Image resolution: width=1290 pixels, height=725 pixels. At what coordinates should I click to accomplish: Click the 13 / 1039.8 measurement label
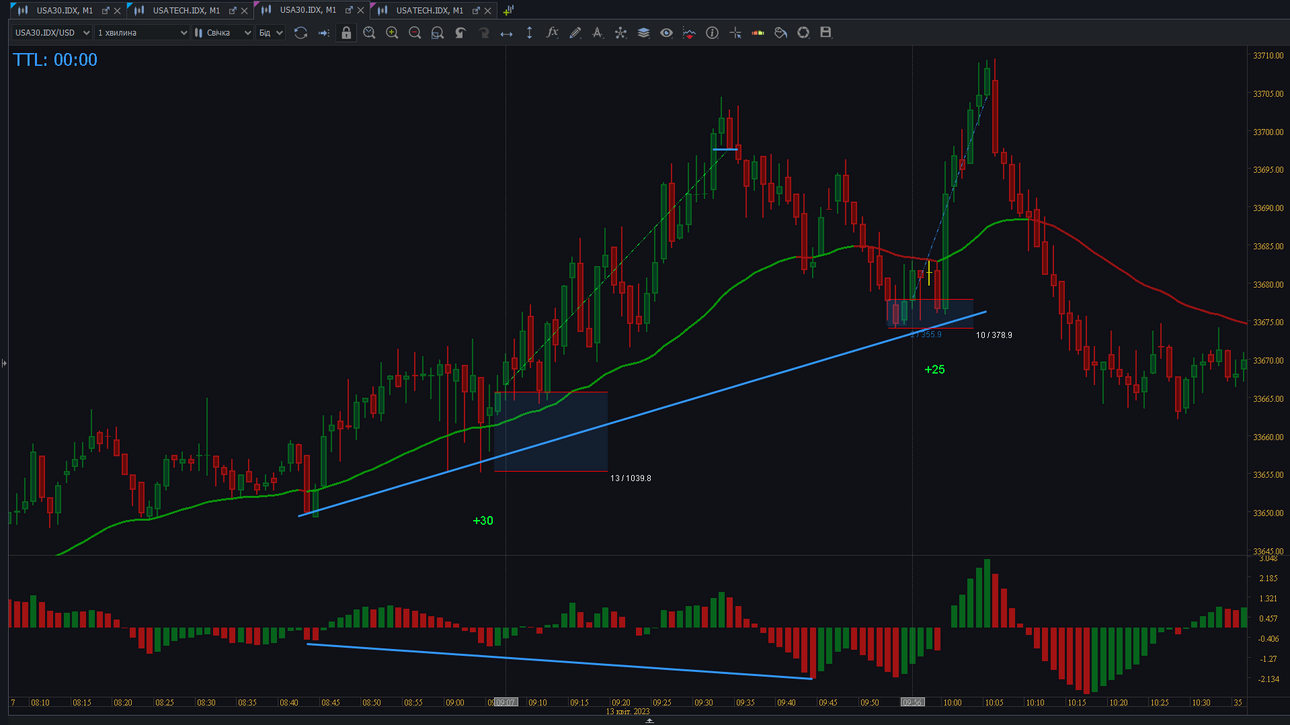[631, 479]
